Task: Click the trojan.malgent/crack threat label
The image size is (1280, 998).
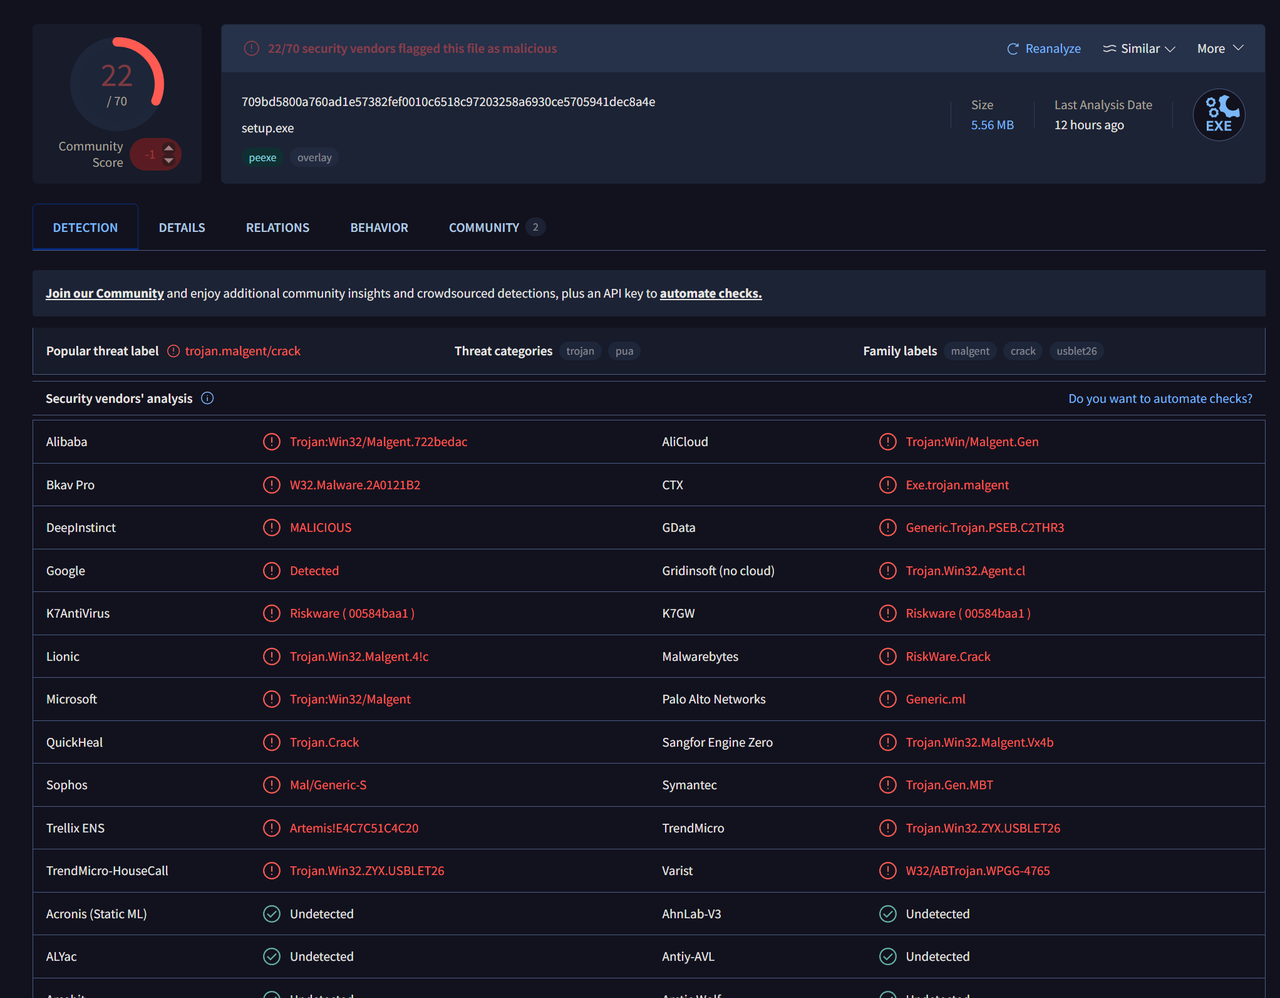Action: point(243,351)
